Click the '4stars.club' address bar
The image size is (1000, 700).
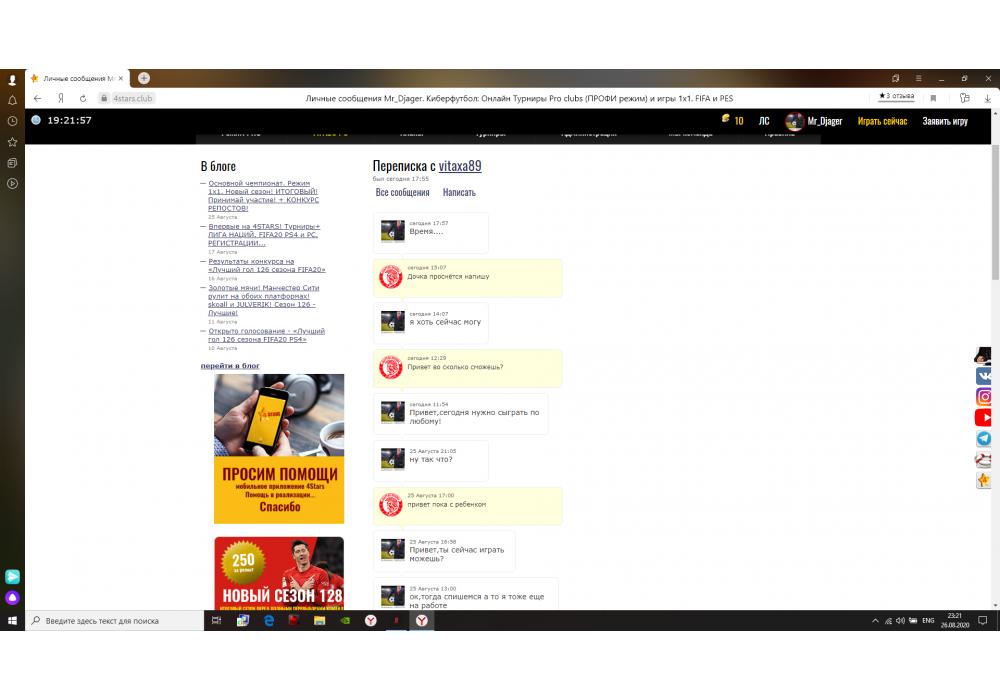tap(133, 98)
